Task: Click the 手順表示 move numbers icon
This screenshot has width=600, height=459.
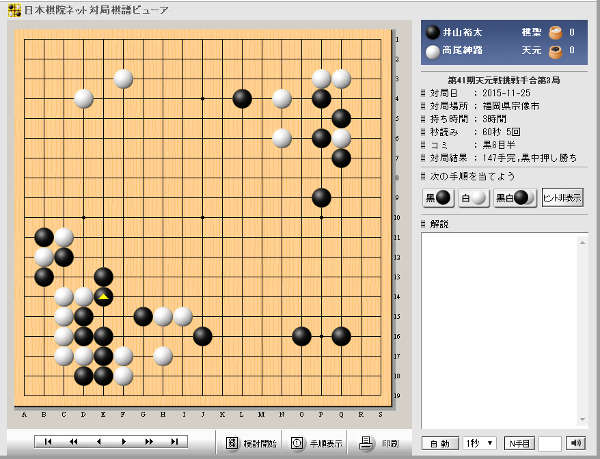Action: click(297, 443)
